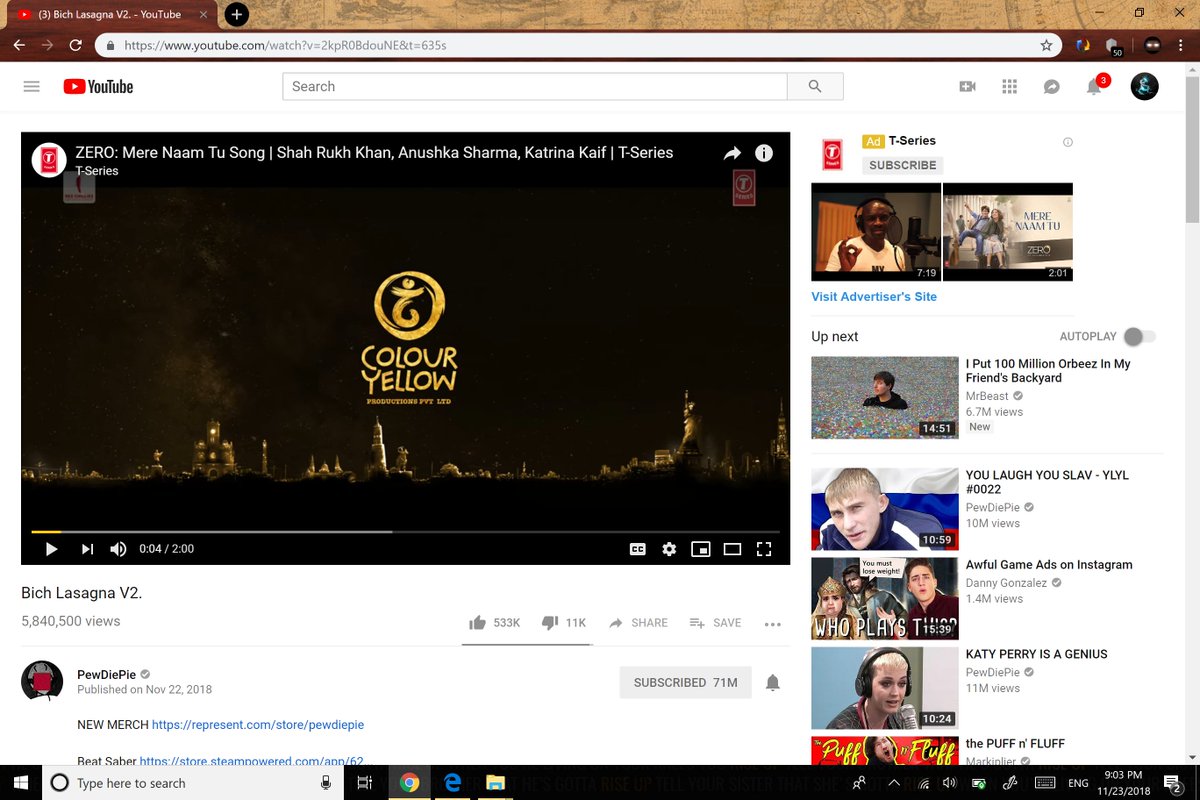Image resolution: width=1200 pixels, height=800 pixels.
Task: Toggle closed captions in player
Action: click(637, 549)
